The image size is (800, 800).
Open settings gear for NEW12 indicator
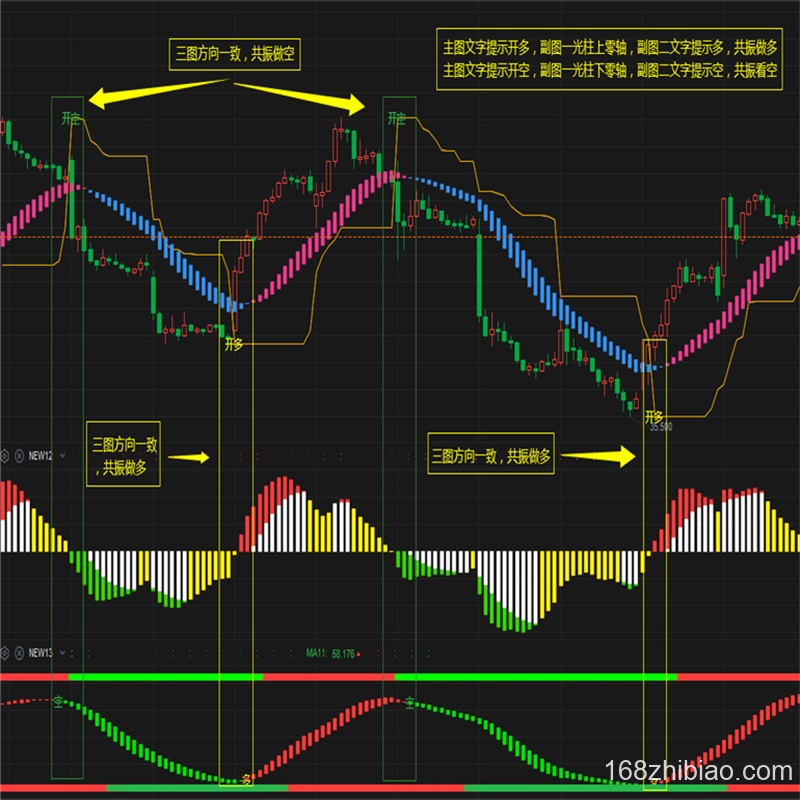(x=5, y=455)
